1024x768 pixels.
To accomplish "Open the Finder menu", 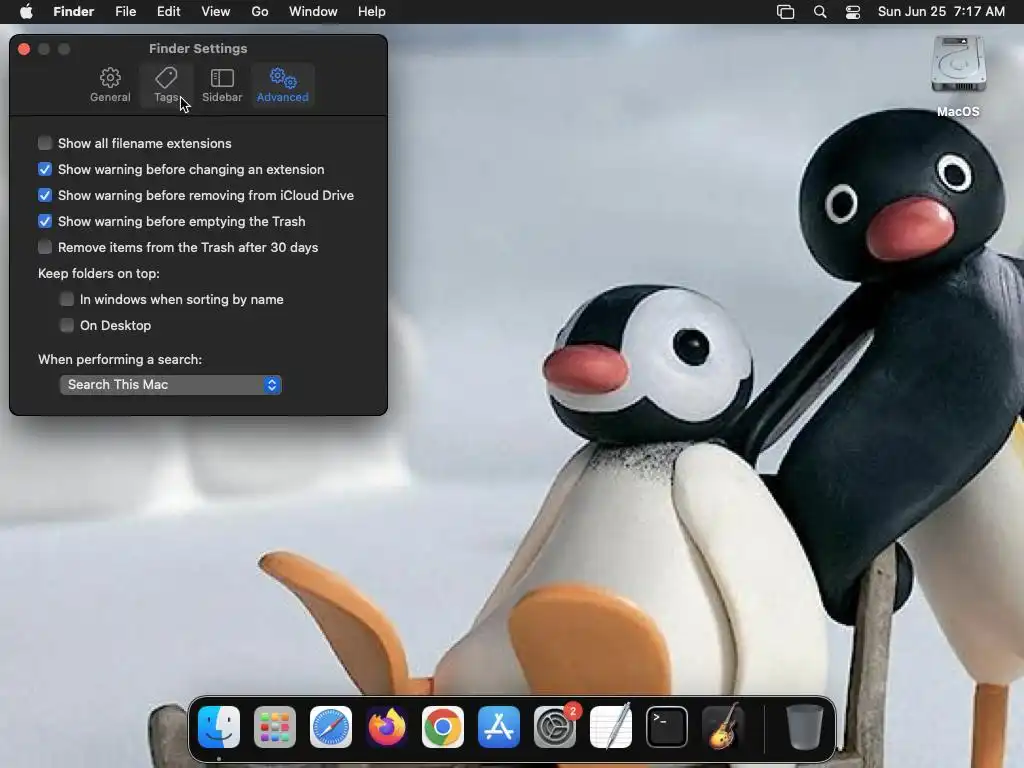I will (x=73, y=12).
